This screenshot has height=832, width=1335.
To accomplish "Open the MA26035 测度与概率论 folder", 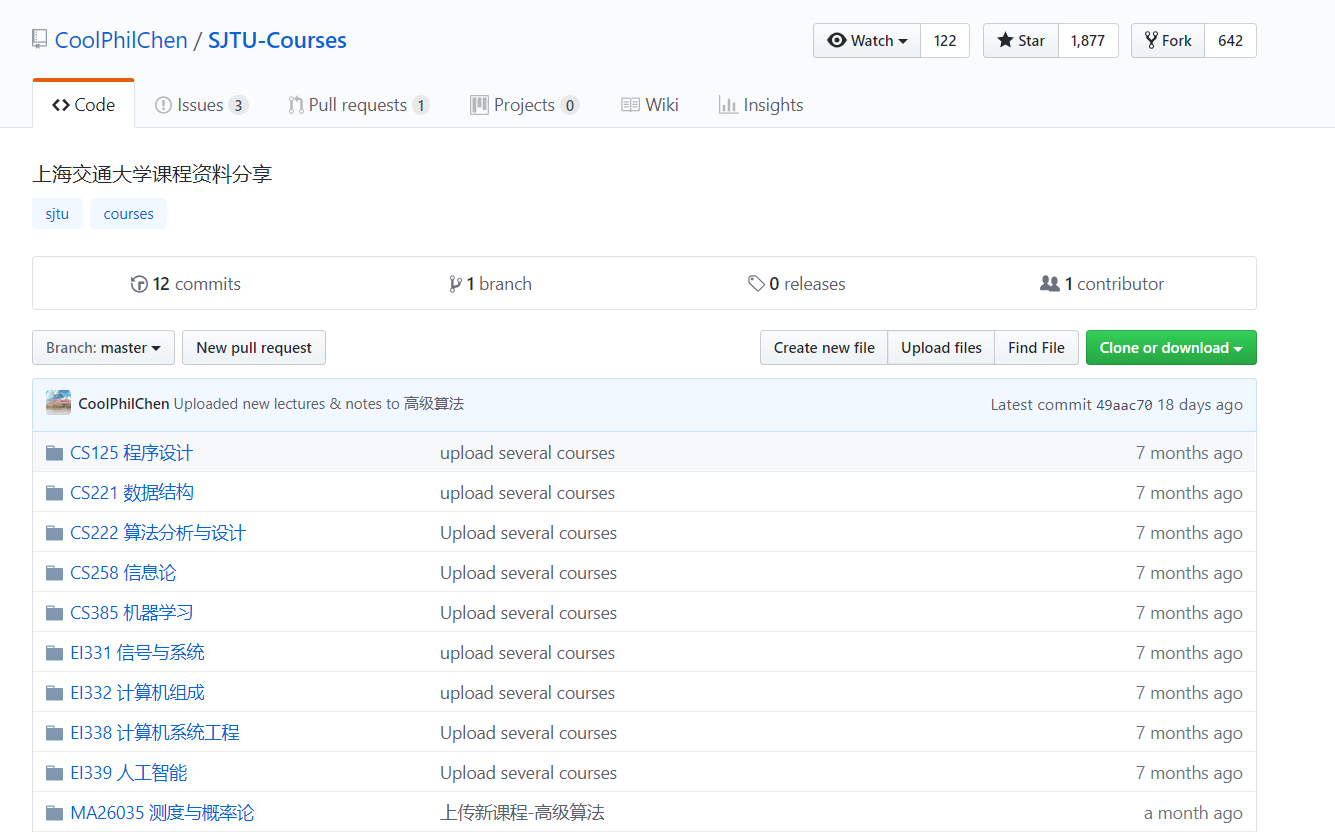I will point(162,813).
